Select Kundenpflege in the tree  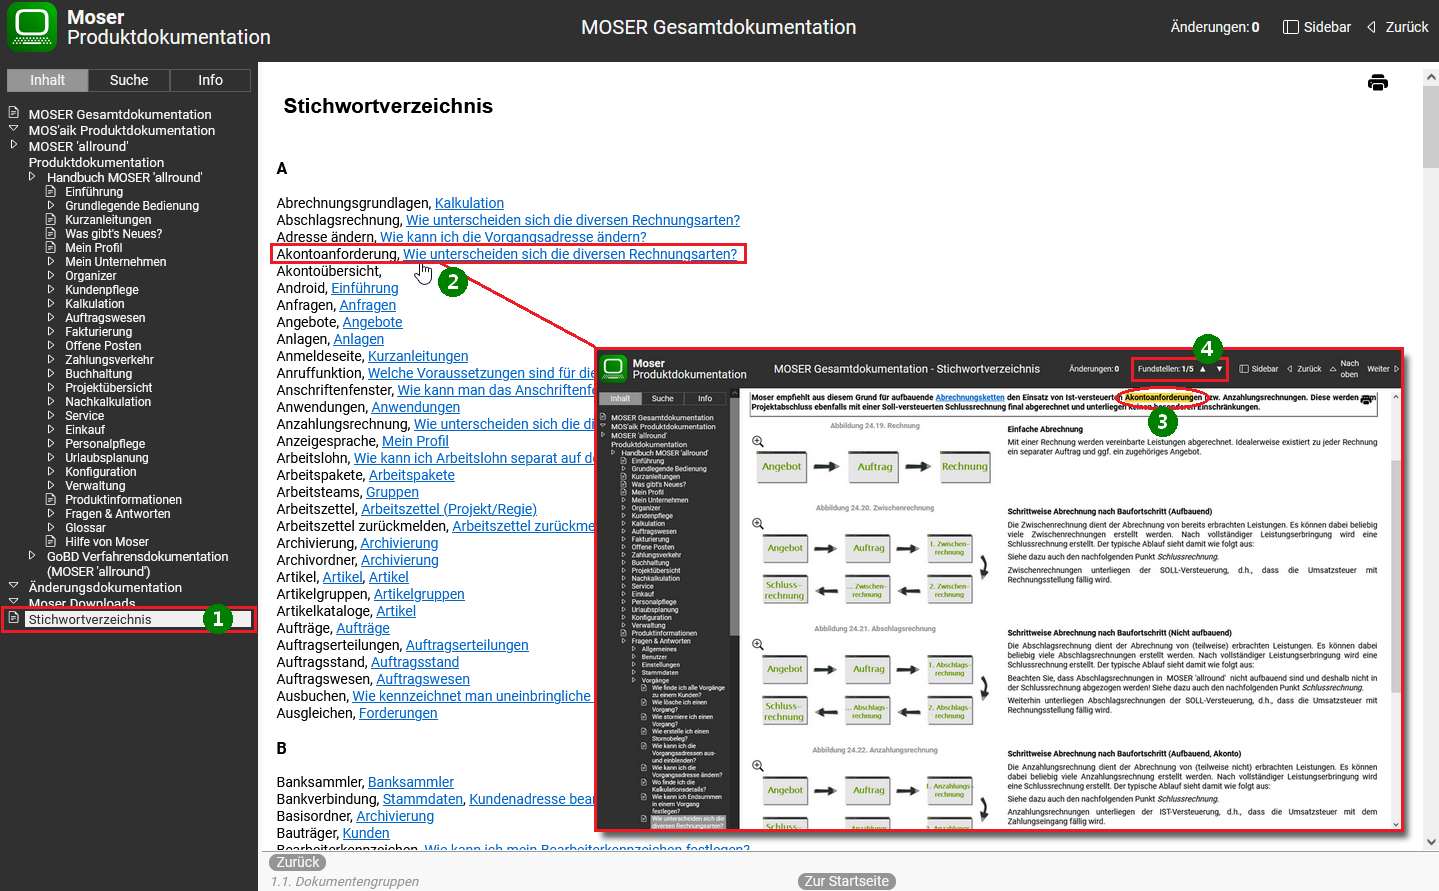tap(102, 290)
